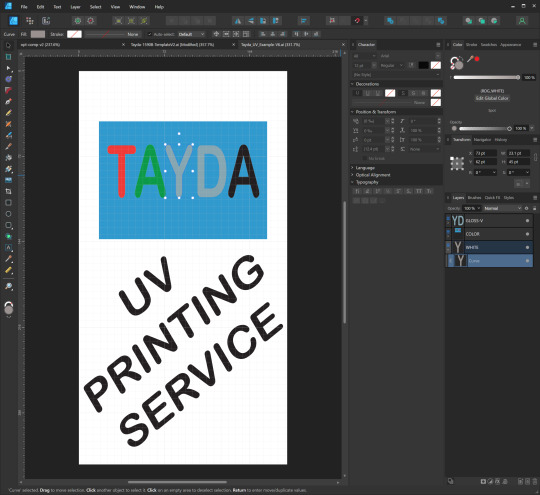Collapse the Position & Transform section
The height and width of the screenshot is (495, 540).
(352, 112)
